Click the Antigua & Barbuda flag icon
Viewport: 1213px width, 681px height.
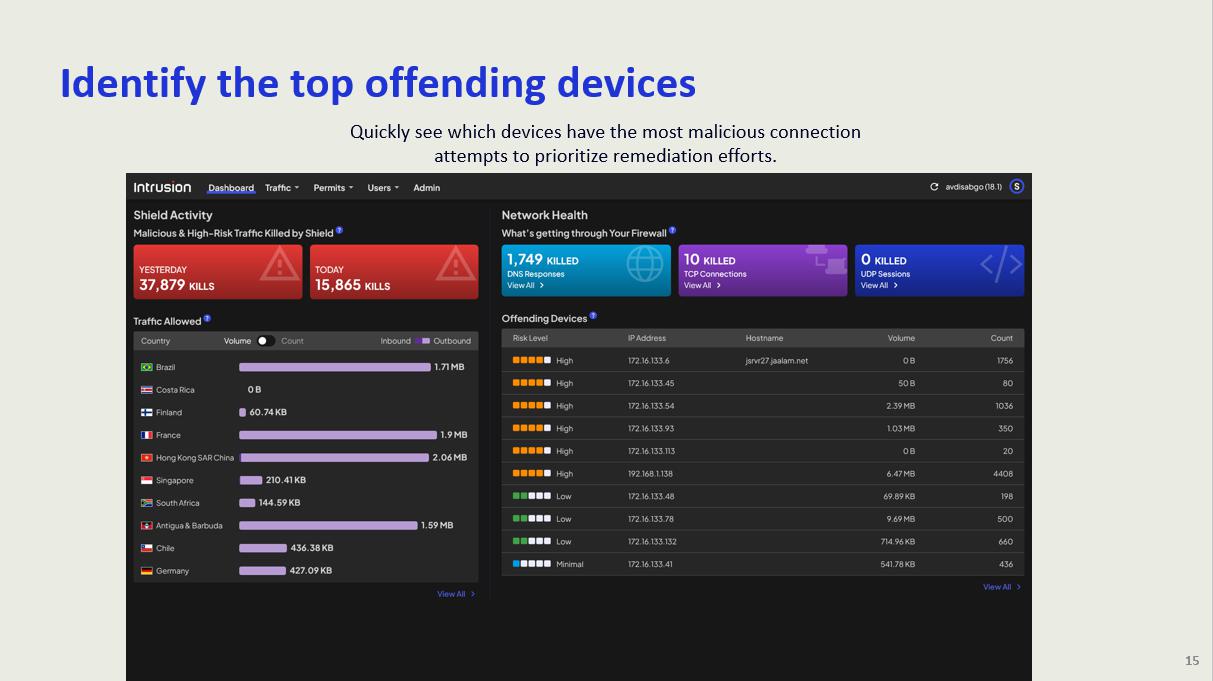tap(147, 526)
